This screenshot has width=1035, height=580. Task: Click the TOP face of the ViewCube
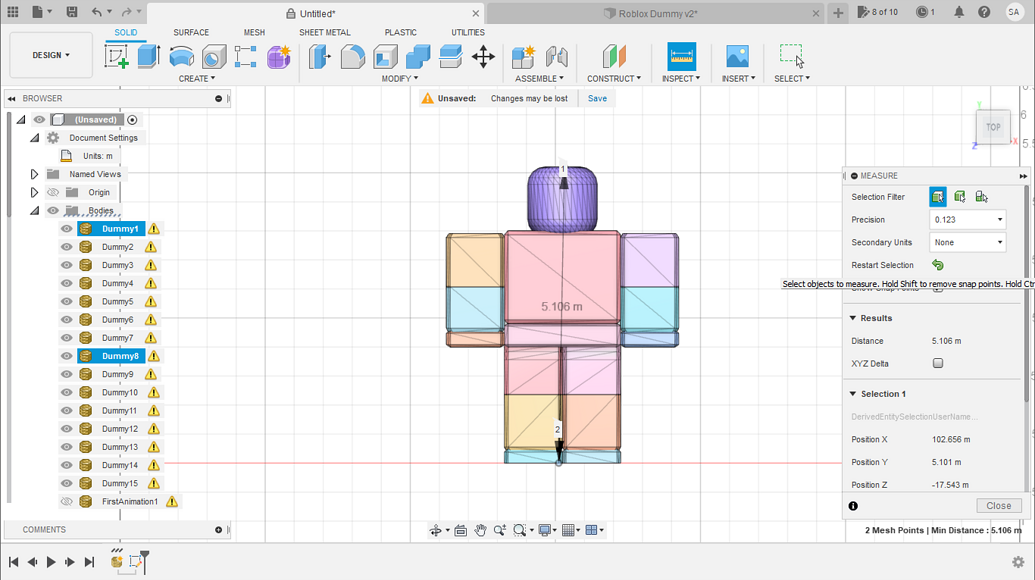coord(992,127)
